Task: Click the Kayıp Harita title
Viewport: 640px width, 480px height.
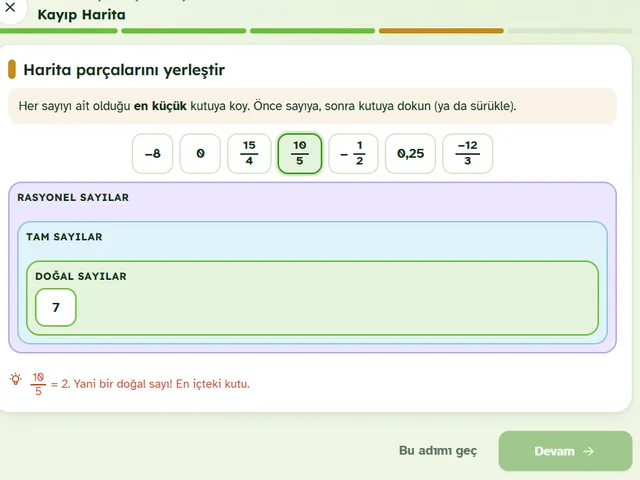Action: (x=82, y=15)
